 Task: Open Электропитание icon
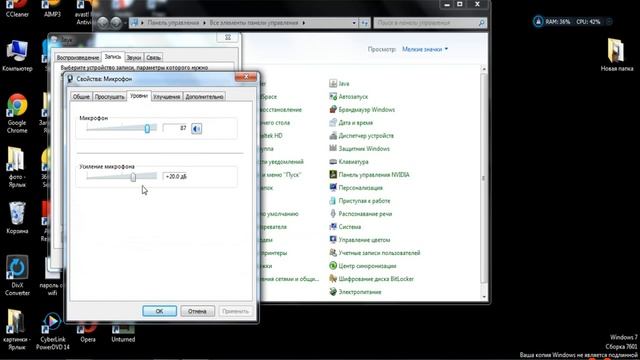[x=356, y=292]
